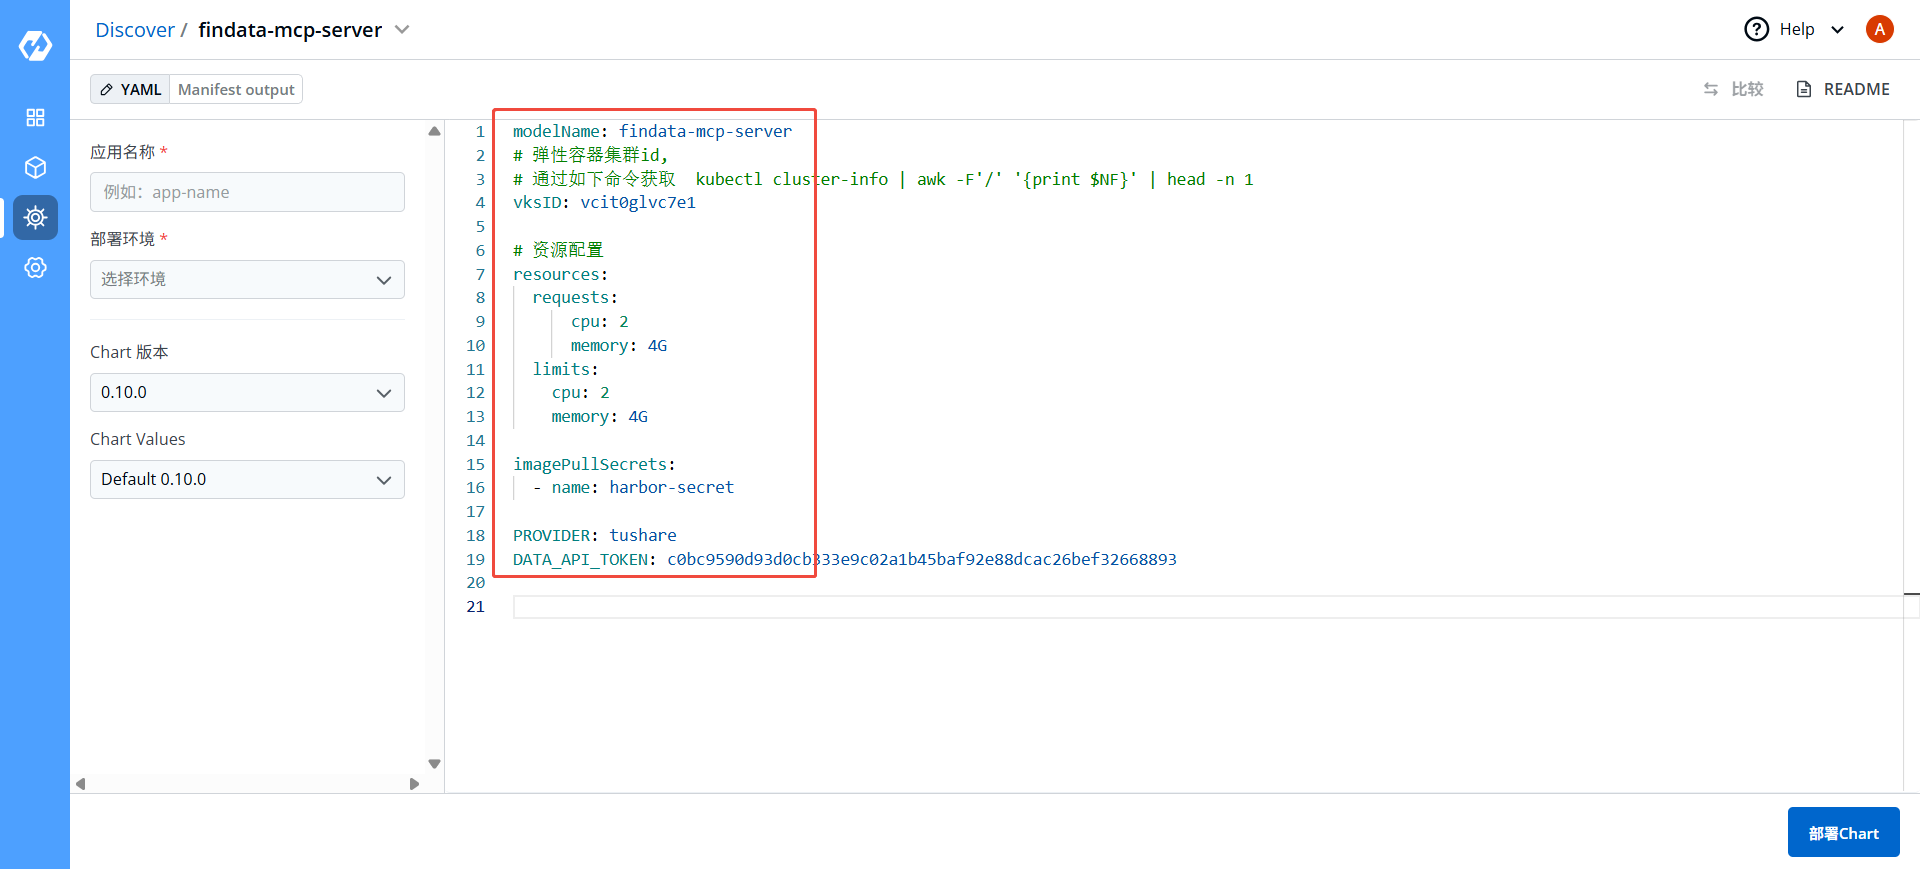Open the 选择环境 deployment environment dropdown

click(x=247, y=280)
